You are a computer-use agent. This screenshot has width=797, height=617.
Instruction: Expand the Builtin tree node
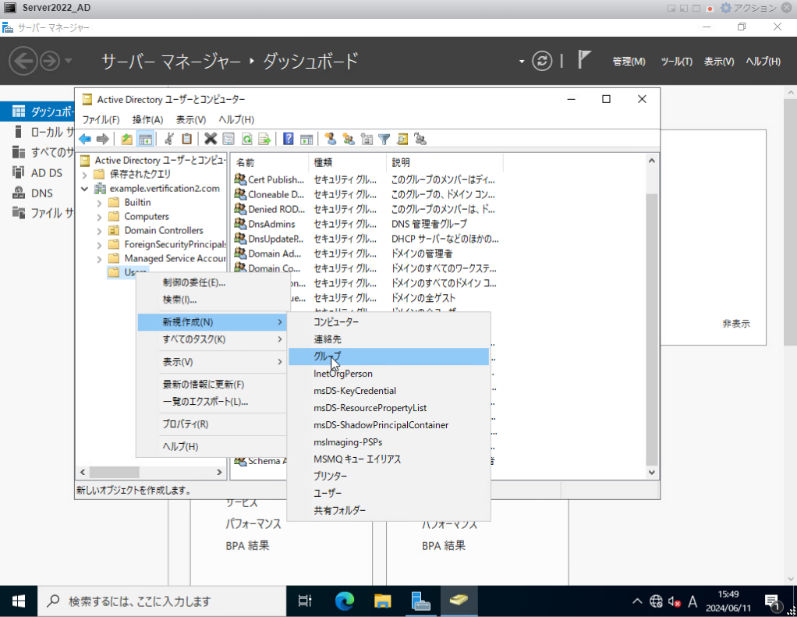click(99, 203)
